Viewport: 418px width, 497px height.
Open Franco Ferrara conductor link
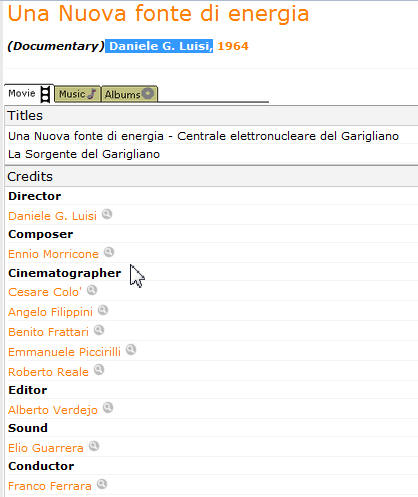tap(50, 486)
